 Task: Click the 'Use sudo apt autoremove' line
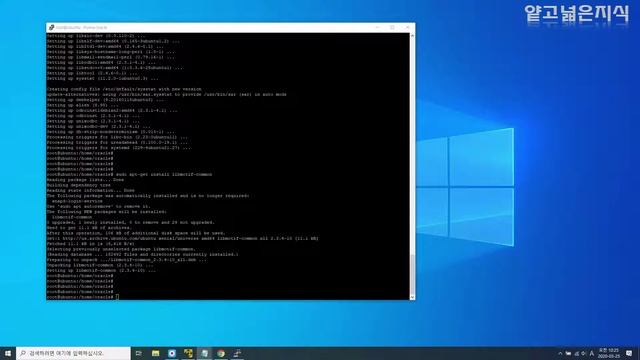[99, 206]
